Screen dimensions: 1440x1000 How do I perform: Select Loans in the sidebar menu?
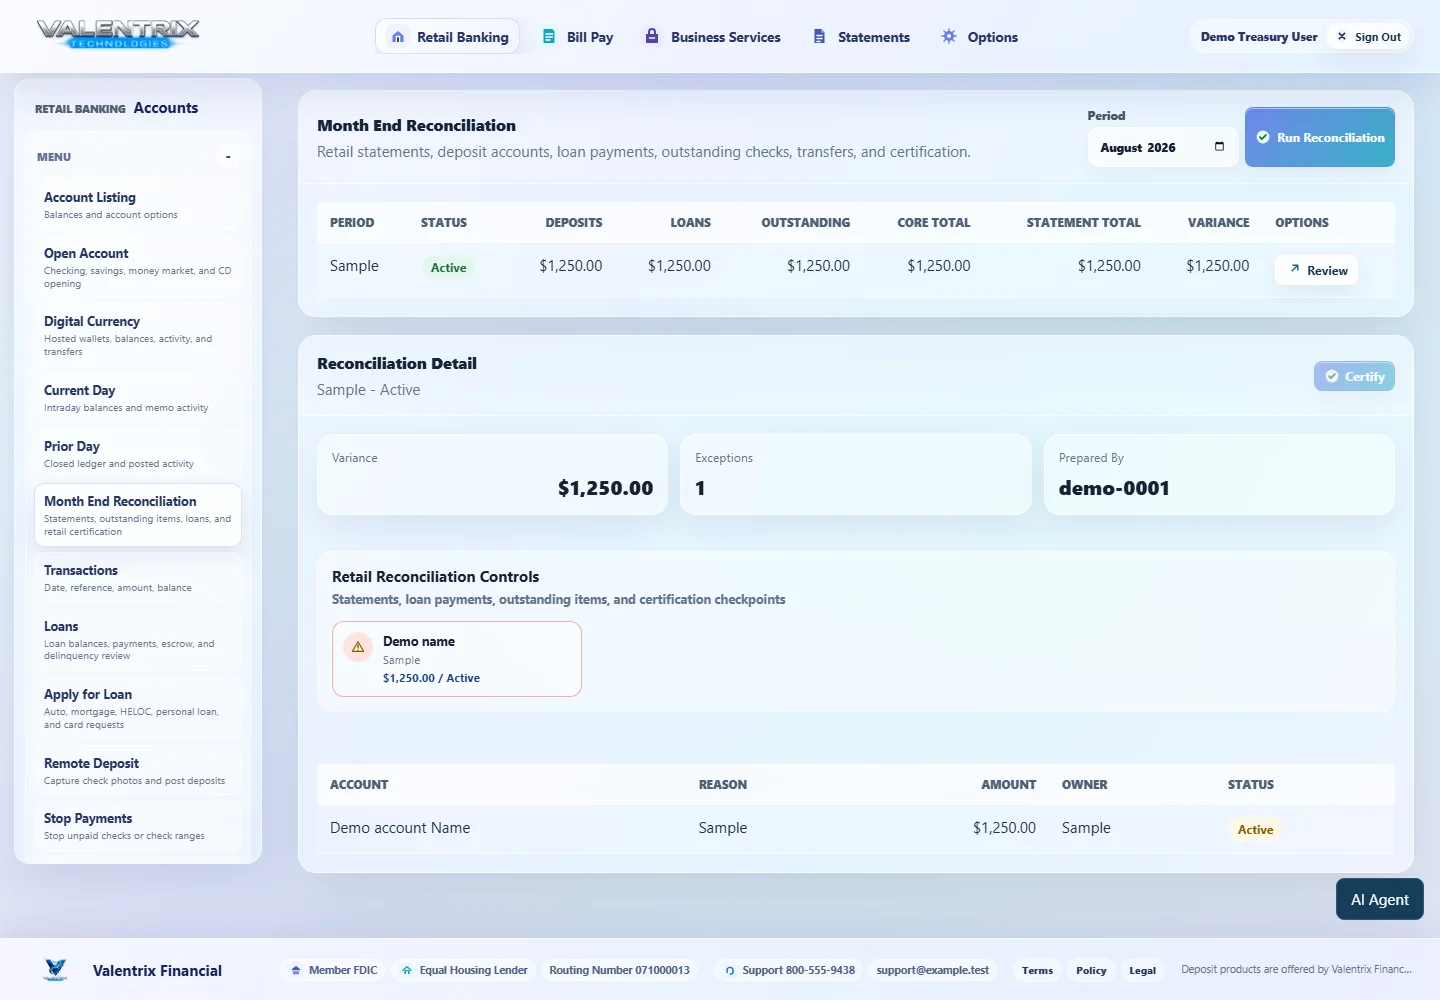(x=138, y=641)
